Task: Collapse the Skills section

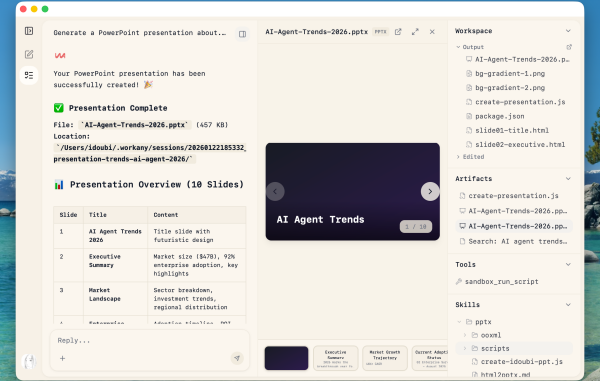Action: (568, 304)
